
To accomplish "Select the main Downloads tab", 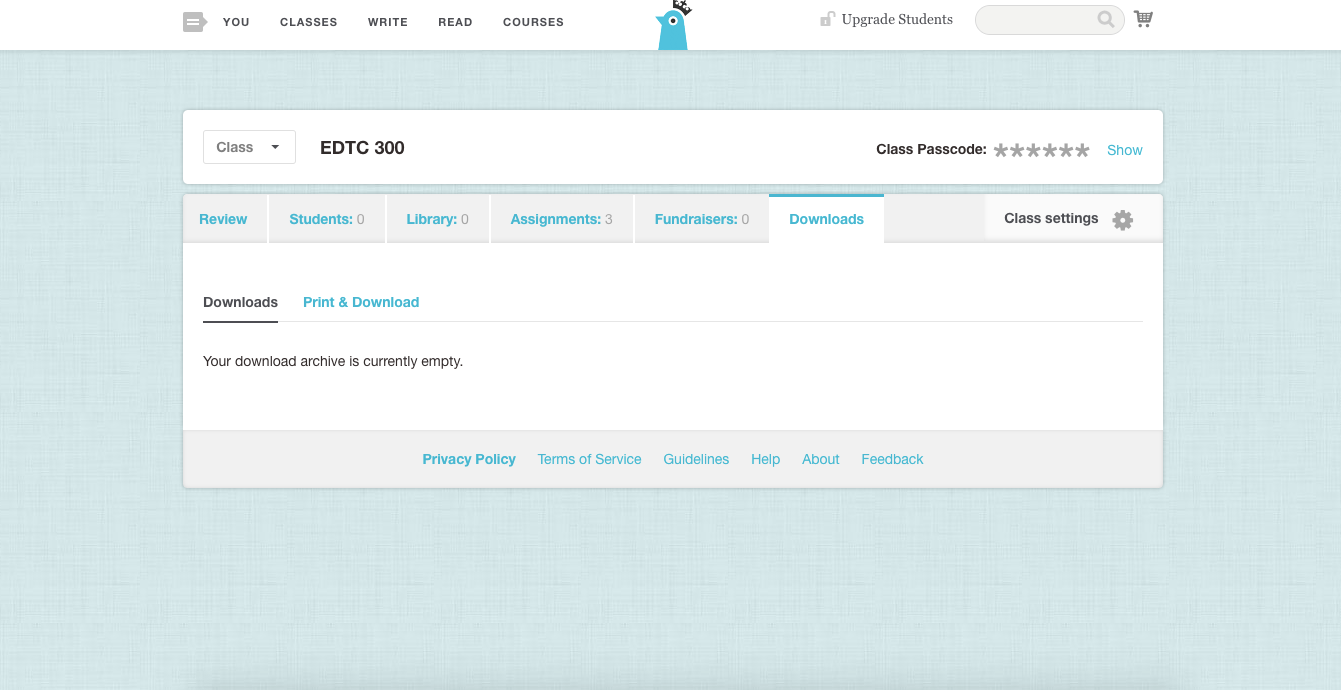I will (x=826, y=219).
